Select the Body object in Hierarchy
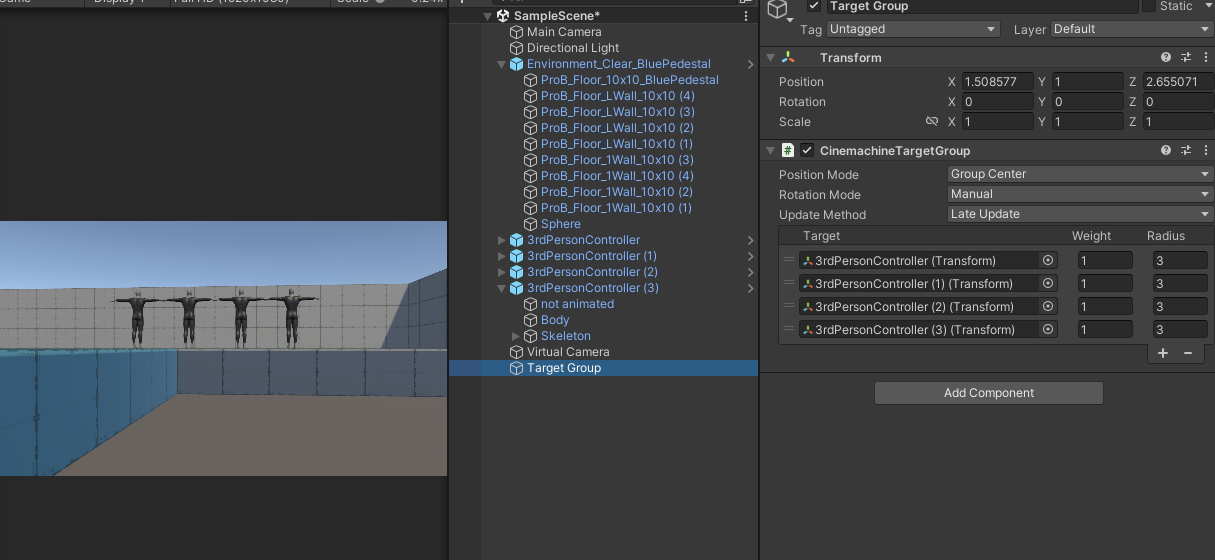Screen dimensions: 1215x560 [x=555, y=320]
